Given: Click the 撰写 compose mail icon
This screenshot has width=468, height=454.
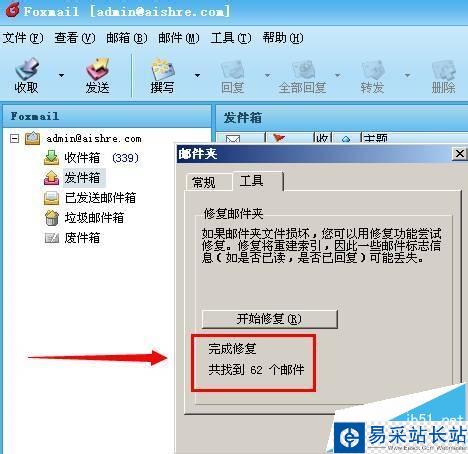Looking at the screenshot, I should click(163, 69).
